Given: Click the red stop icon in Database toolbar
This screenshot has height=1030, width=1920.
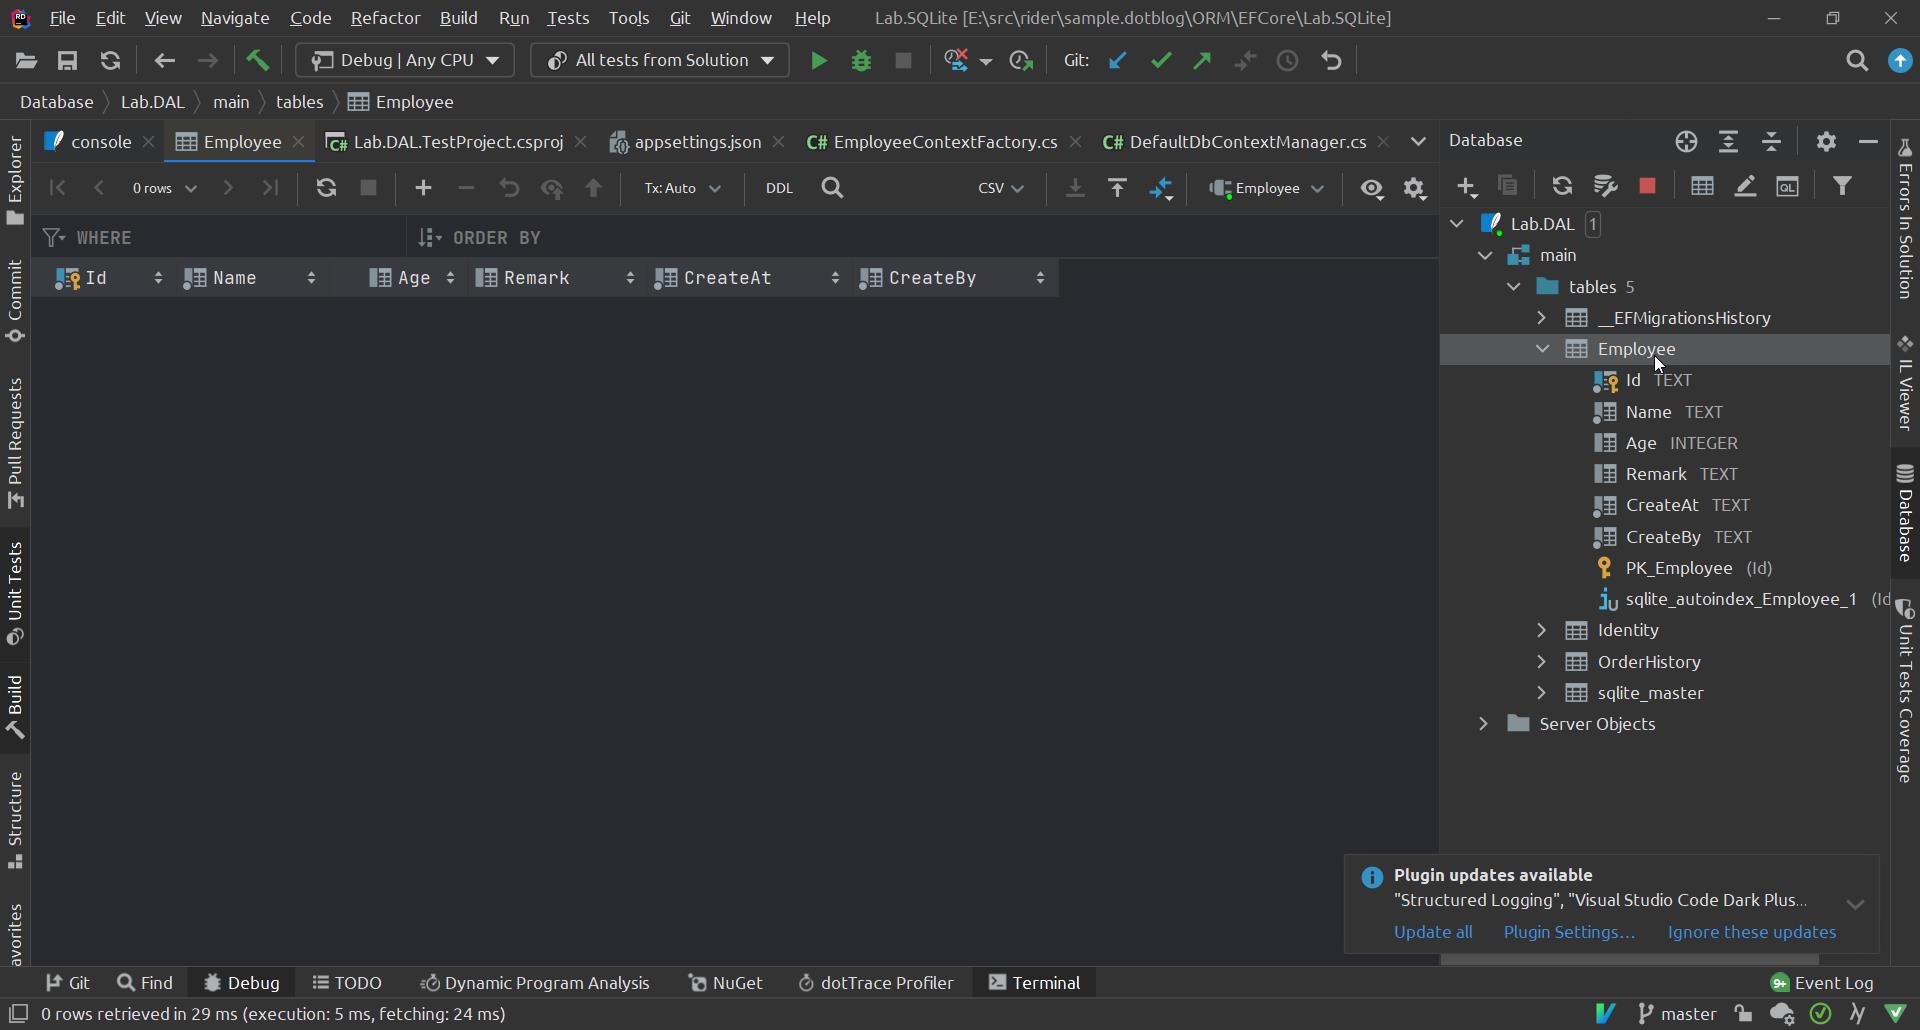Looking at the screenshot, I should coord(1648,186).
